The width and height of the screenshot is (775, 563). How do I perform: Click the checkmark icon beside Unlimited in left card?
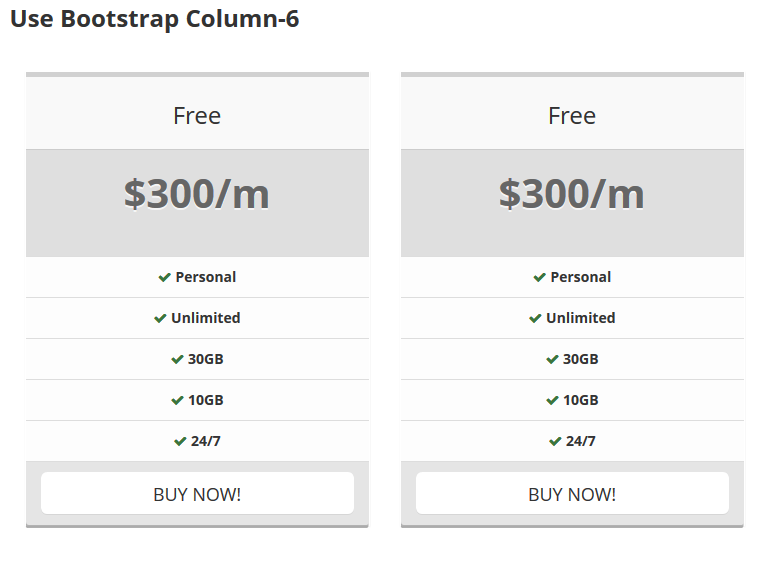pos(160,318)
